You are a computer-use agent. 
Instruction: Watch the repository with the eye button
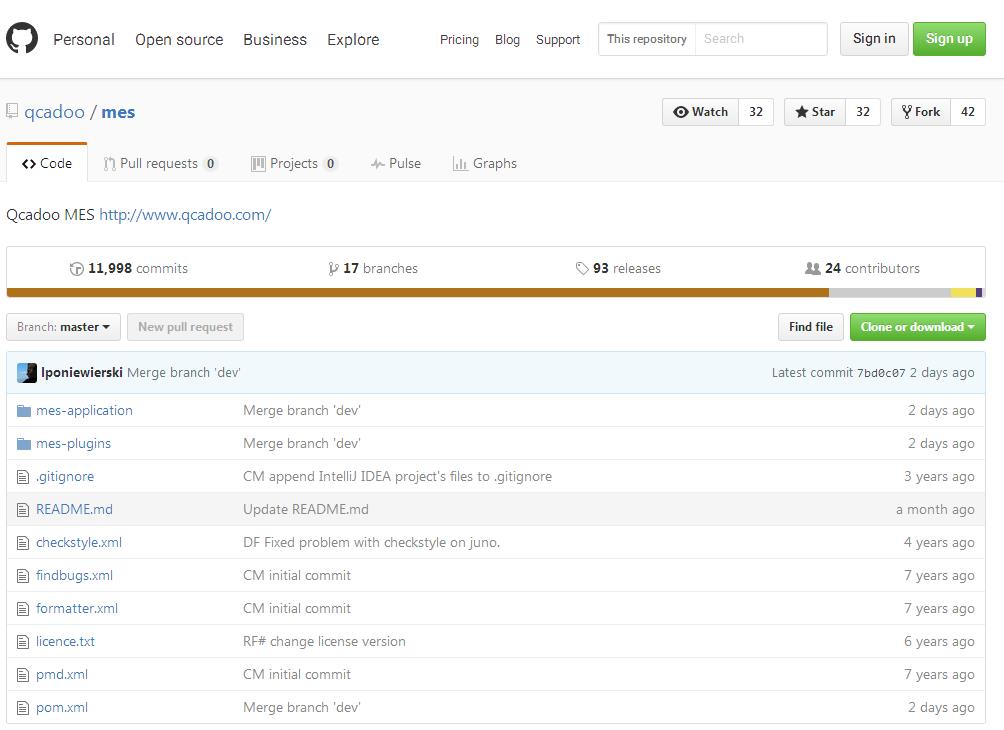pos(700,112)
